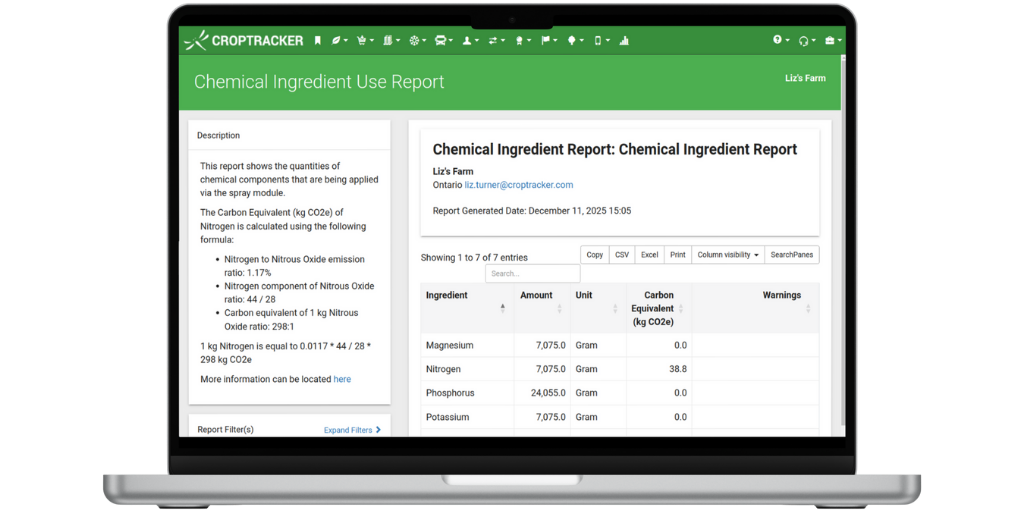This screenshot has height=512, width=1024.
Task: Expand the report filters panel
Action: point(352,430)
